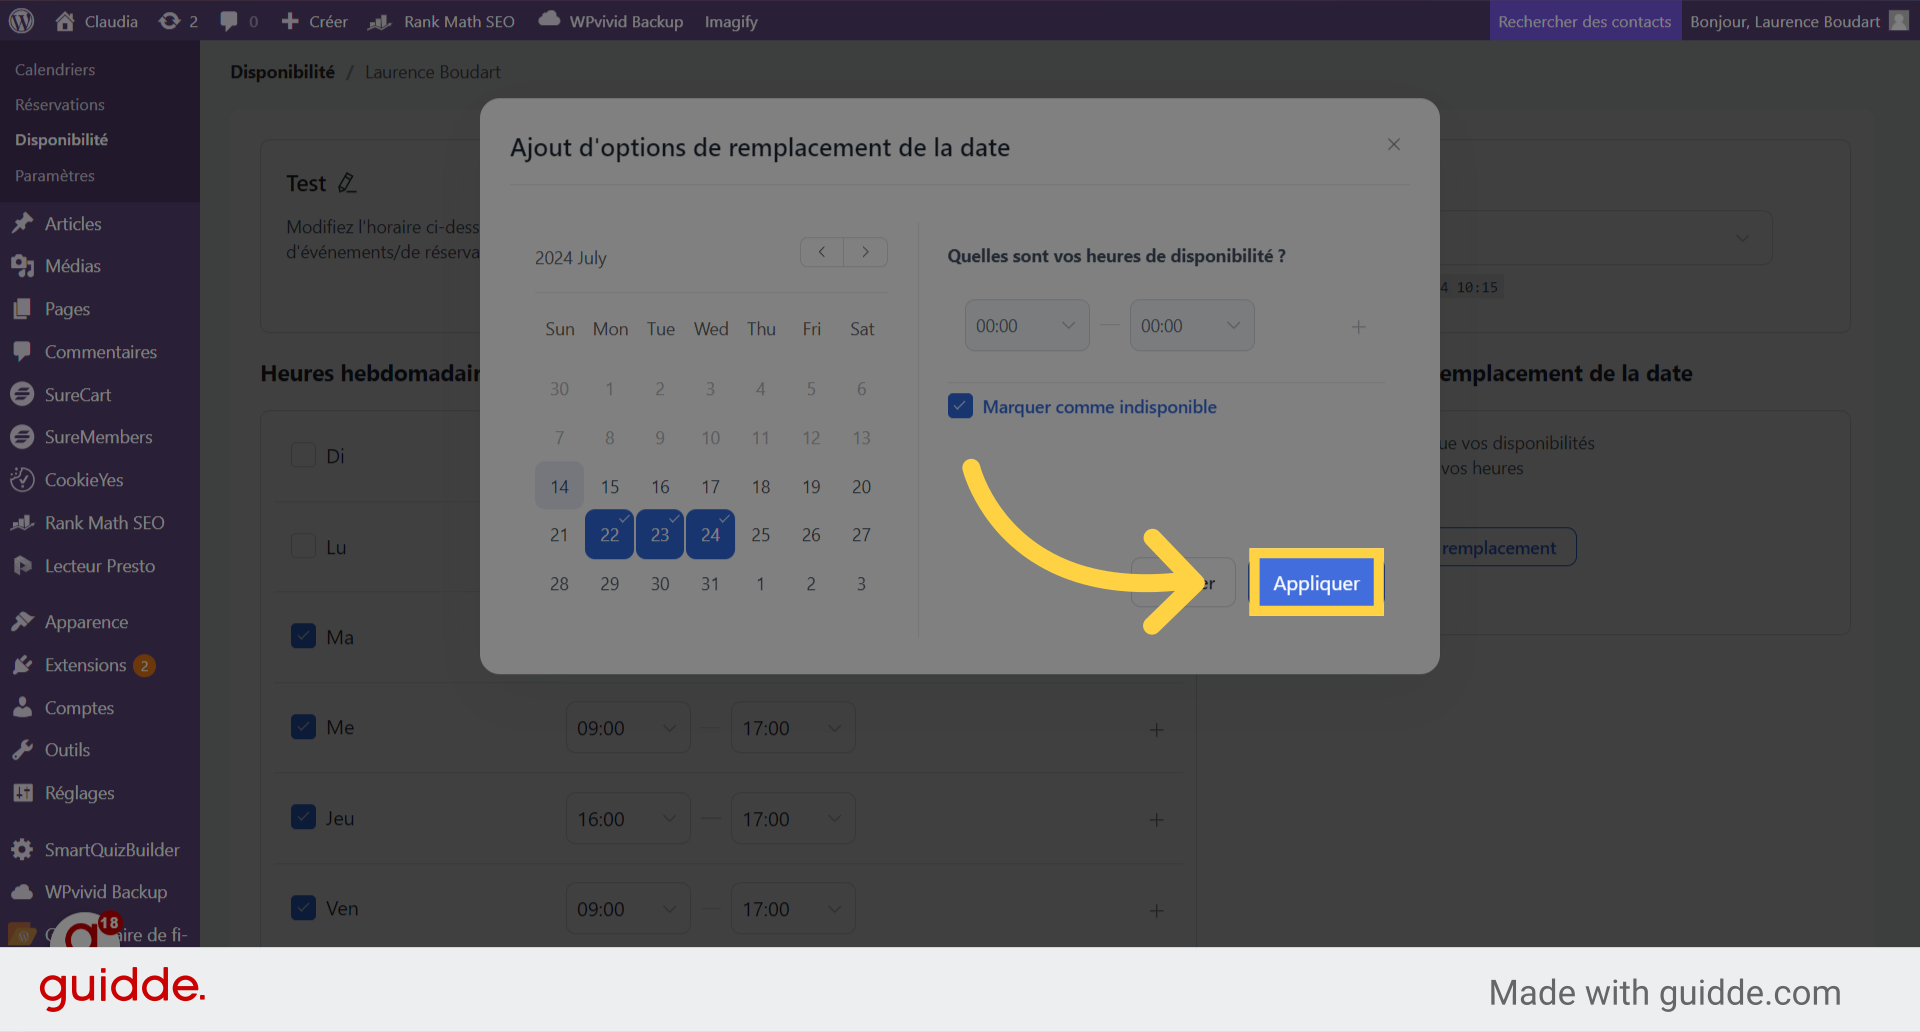
Task: Go to next month in calendar
Action: coord(865,252)
